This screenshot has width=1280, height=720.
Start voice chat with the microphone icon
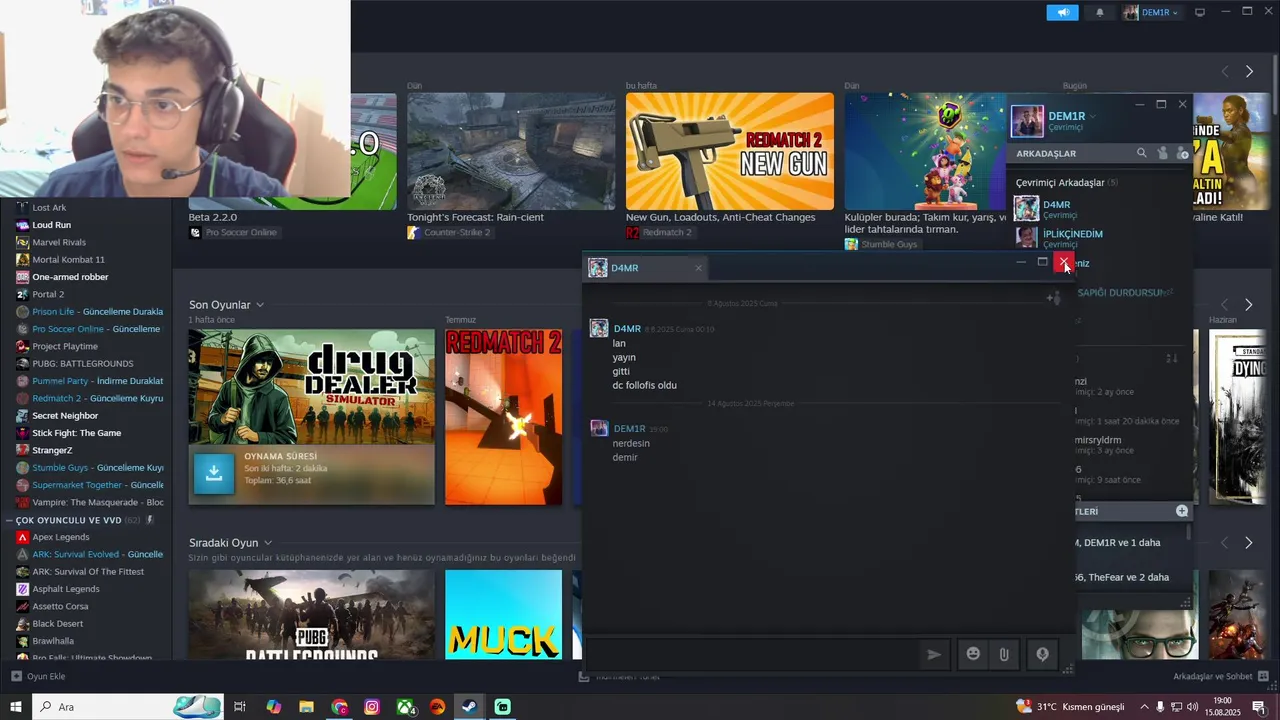coord(1042,654)
